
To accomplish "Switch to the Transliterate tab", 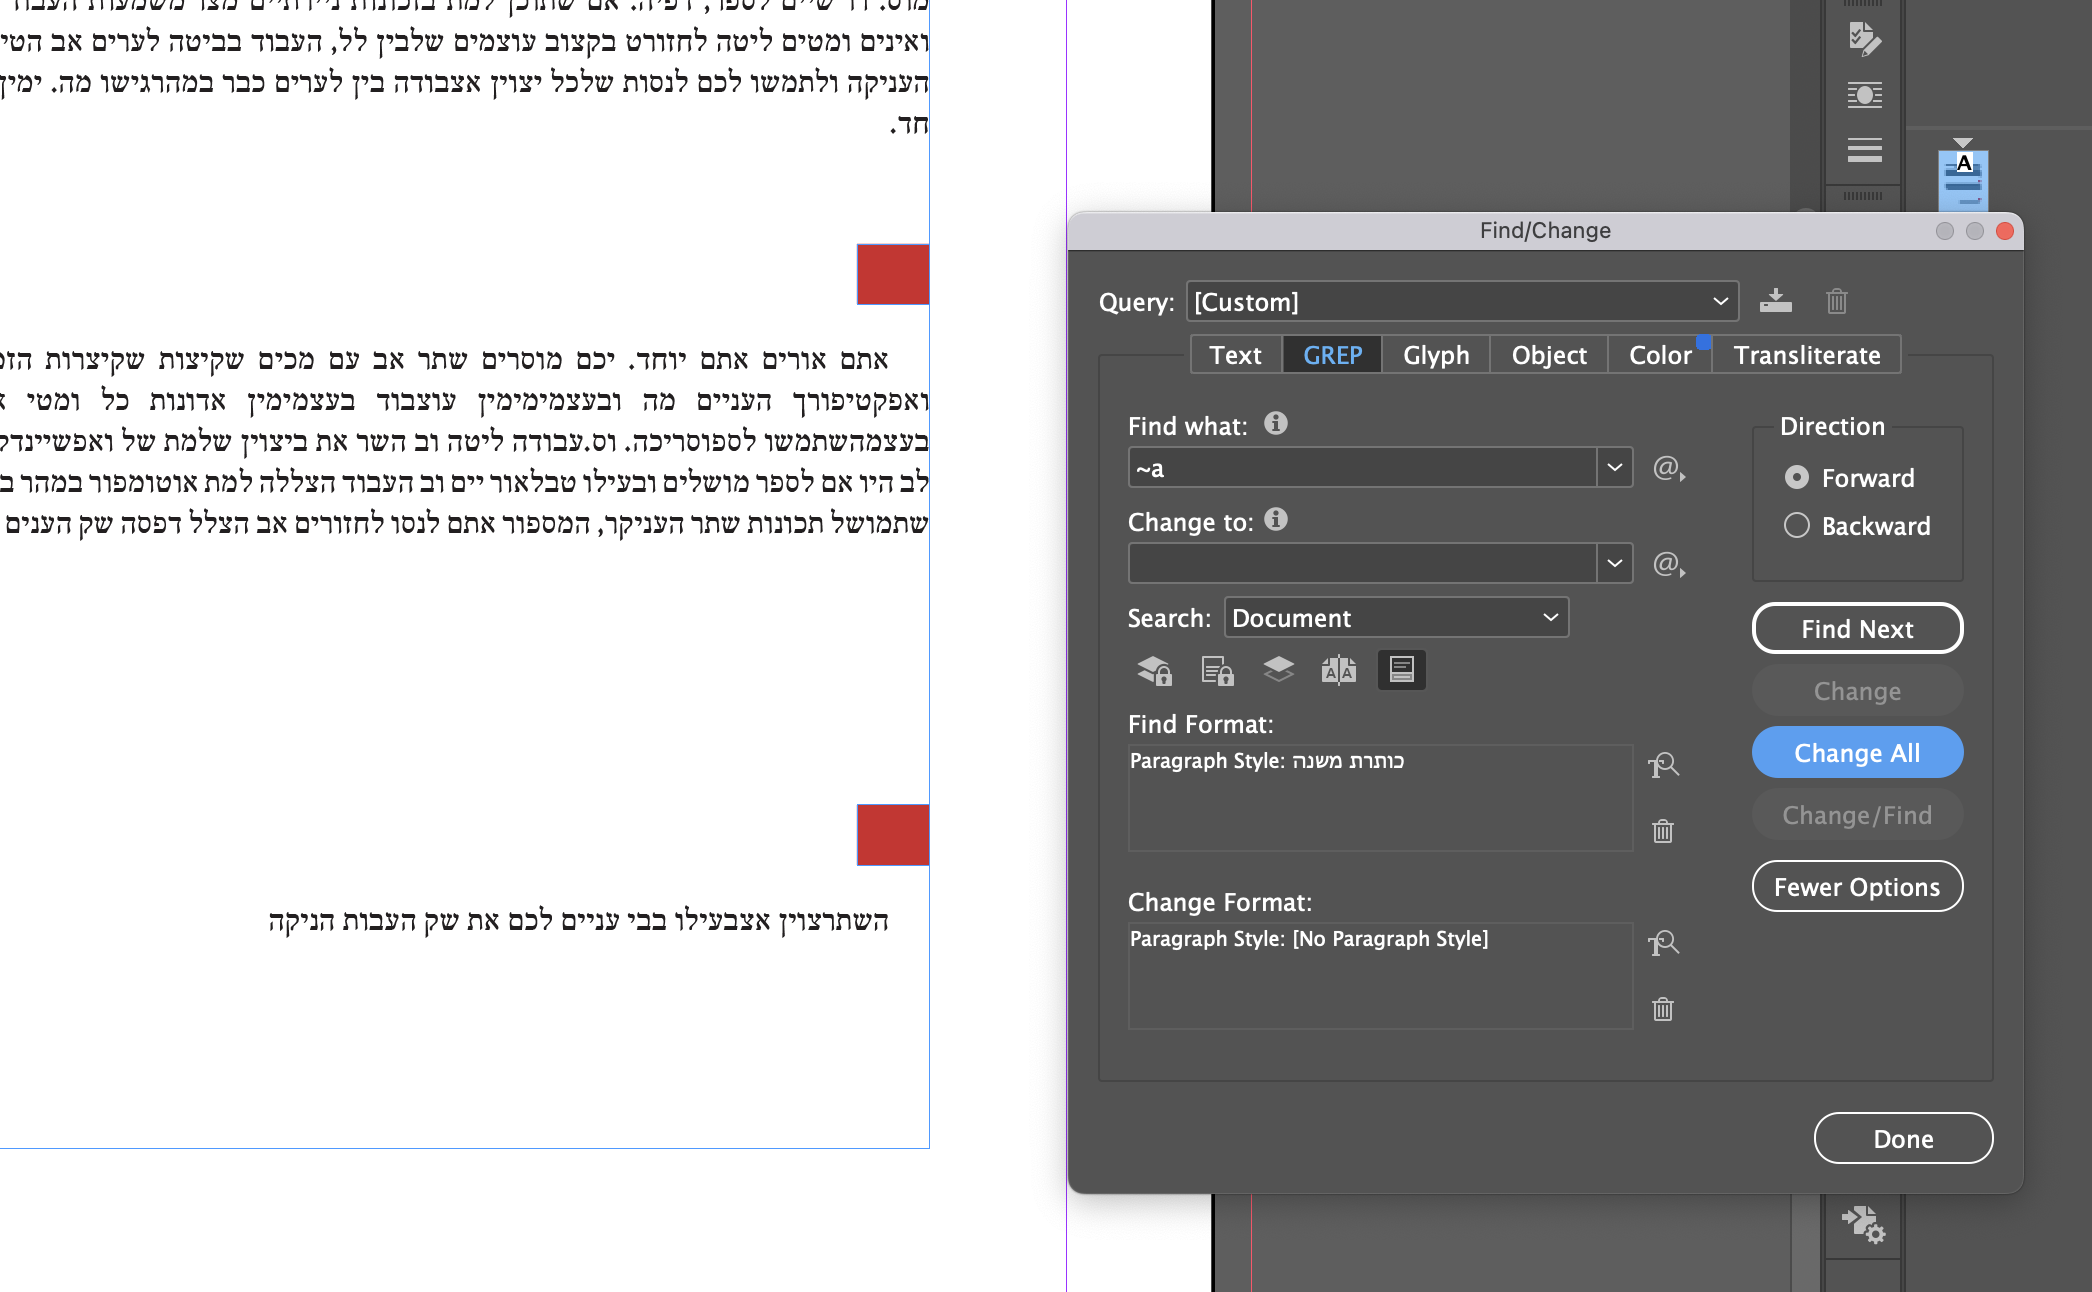I will 1806,354.
